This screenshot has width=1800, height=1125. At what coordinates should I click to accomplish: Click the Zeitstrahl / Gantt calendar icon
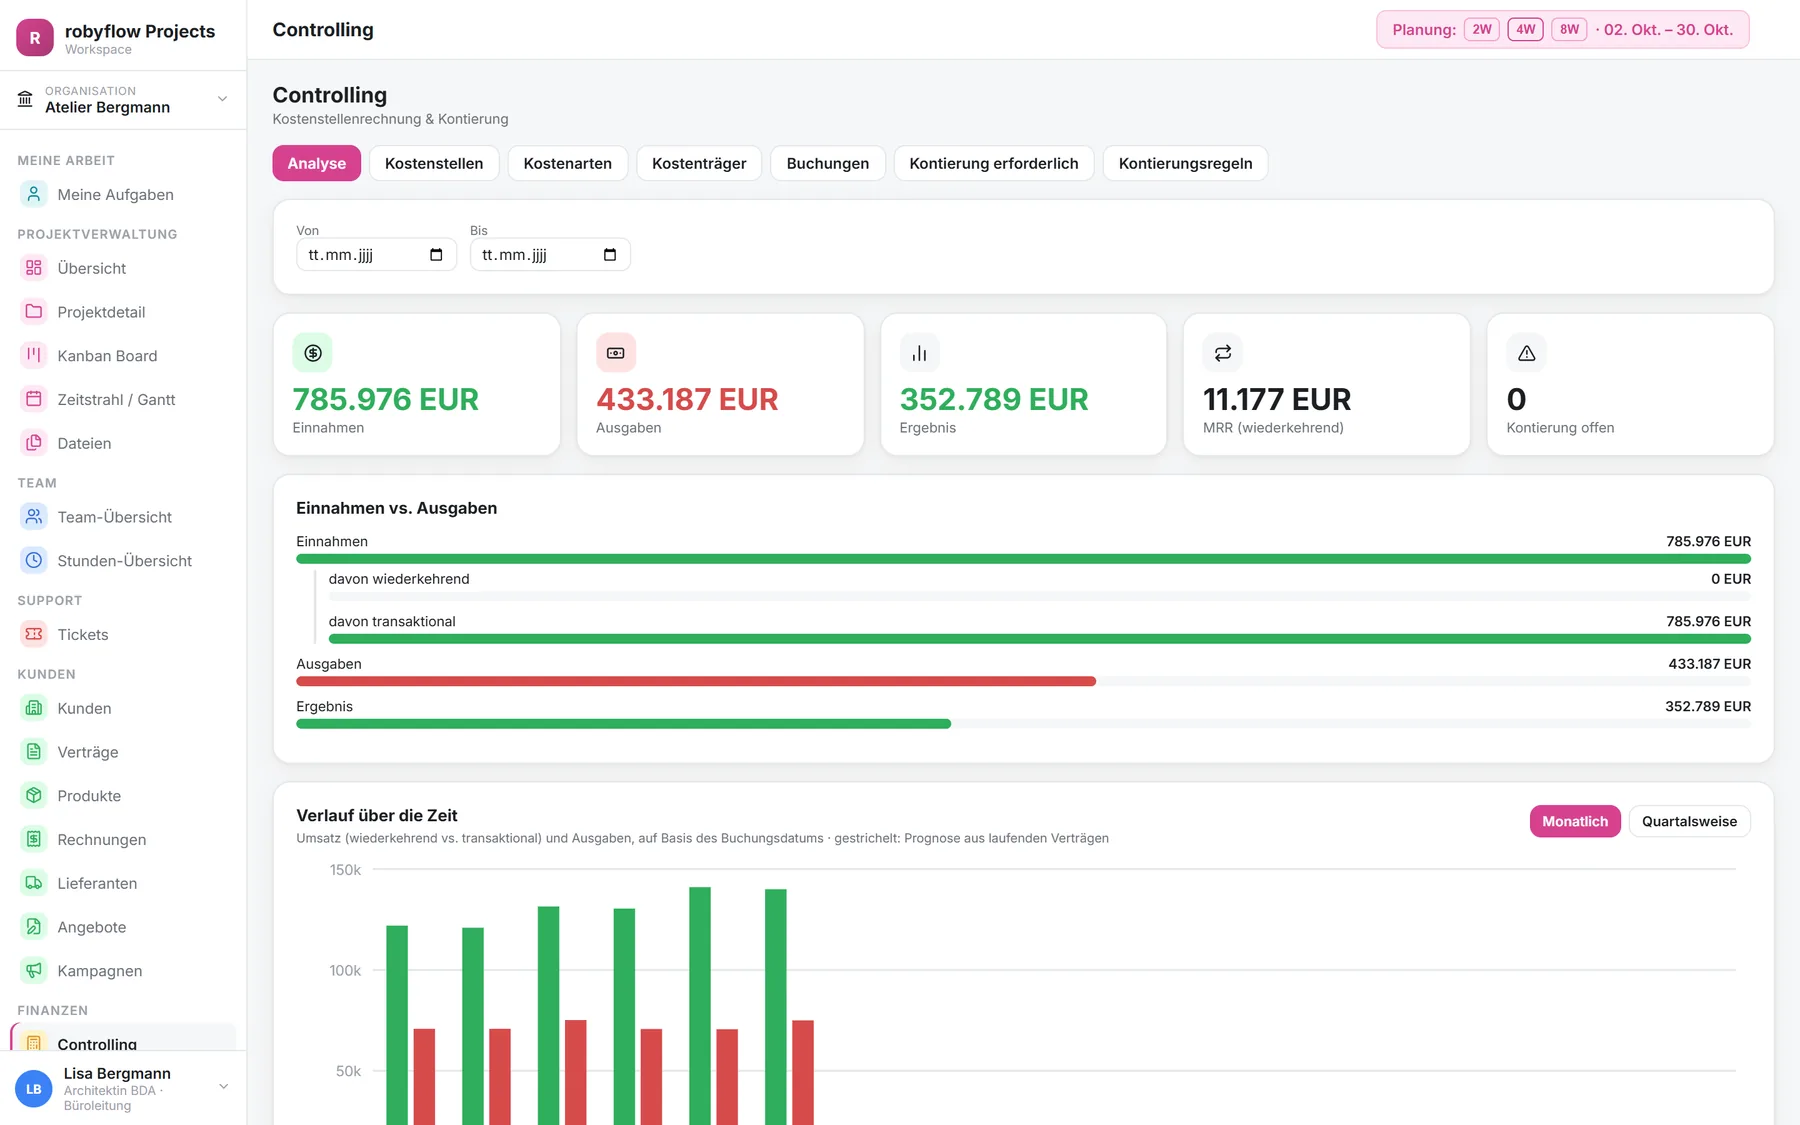click(x=34, y=399)
